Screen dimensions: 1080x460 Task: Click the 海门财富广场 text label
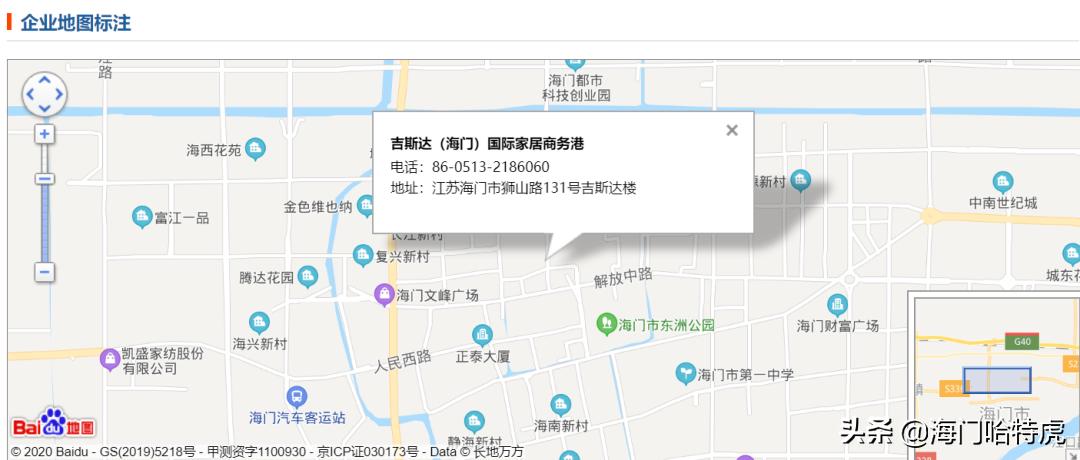coord(838,326)
